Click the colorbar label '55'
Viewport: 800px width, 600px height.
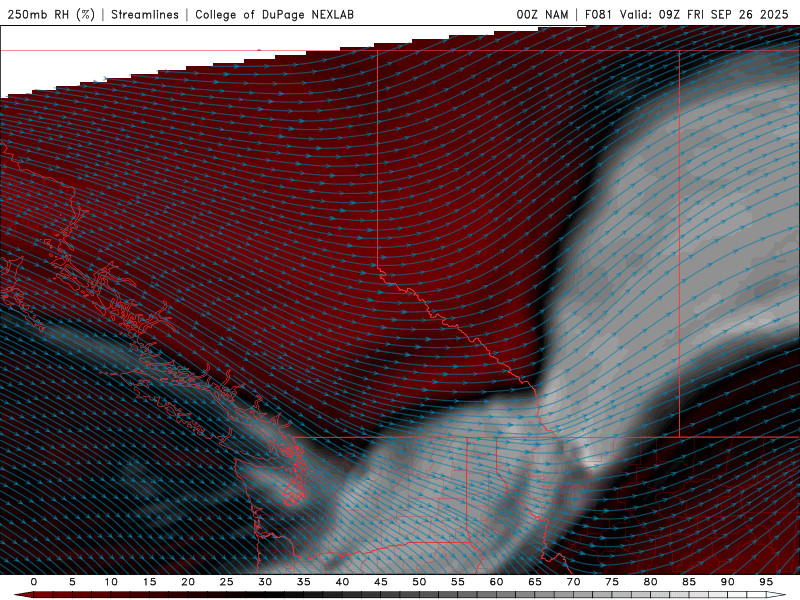pyautogui.click(x=458, y=582)
